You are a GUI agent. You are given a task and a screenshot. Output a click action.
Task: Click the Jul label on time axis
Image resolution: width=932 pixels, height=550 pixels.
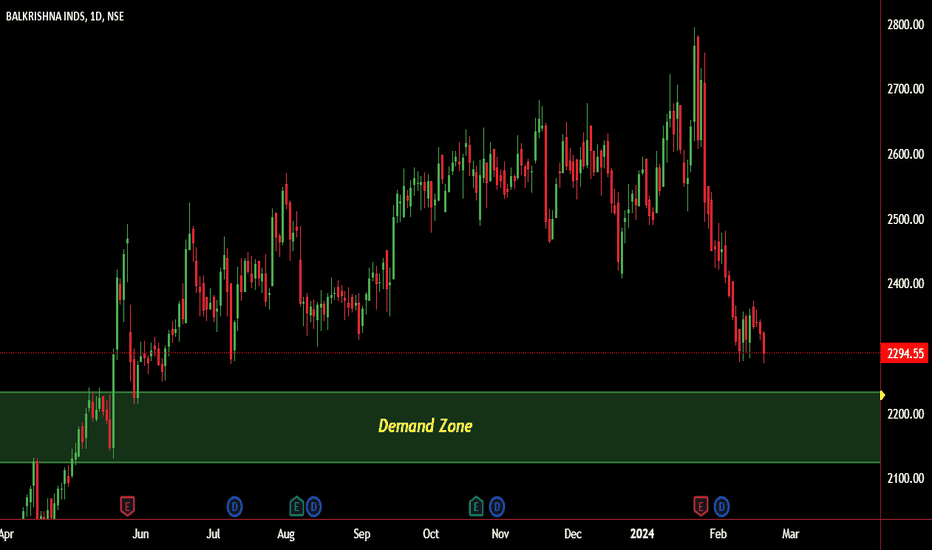pyautogui.click(x=213, y=534)
